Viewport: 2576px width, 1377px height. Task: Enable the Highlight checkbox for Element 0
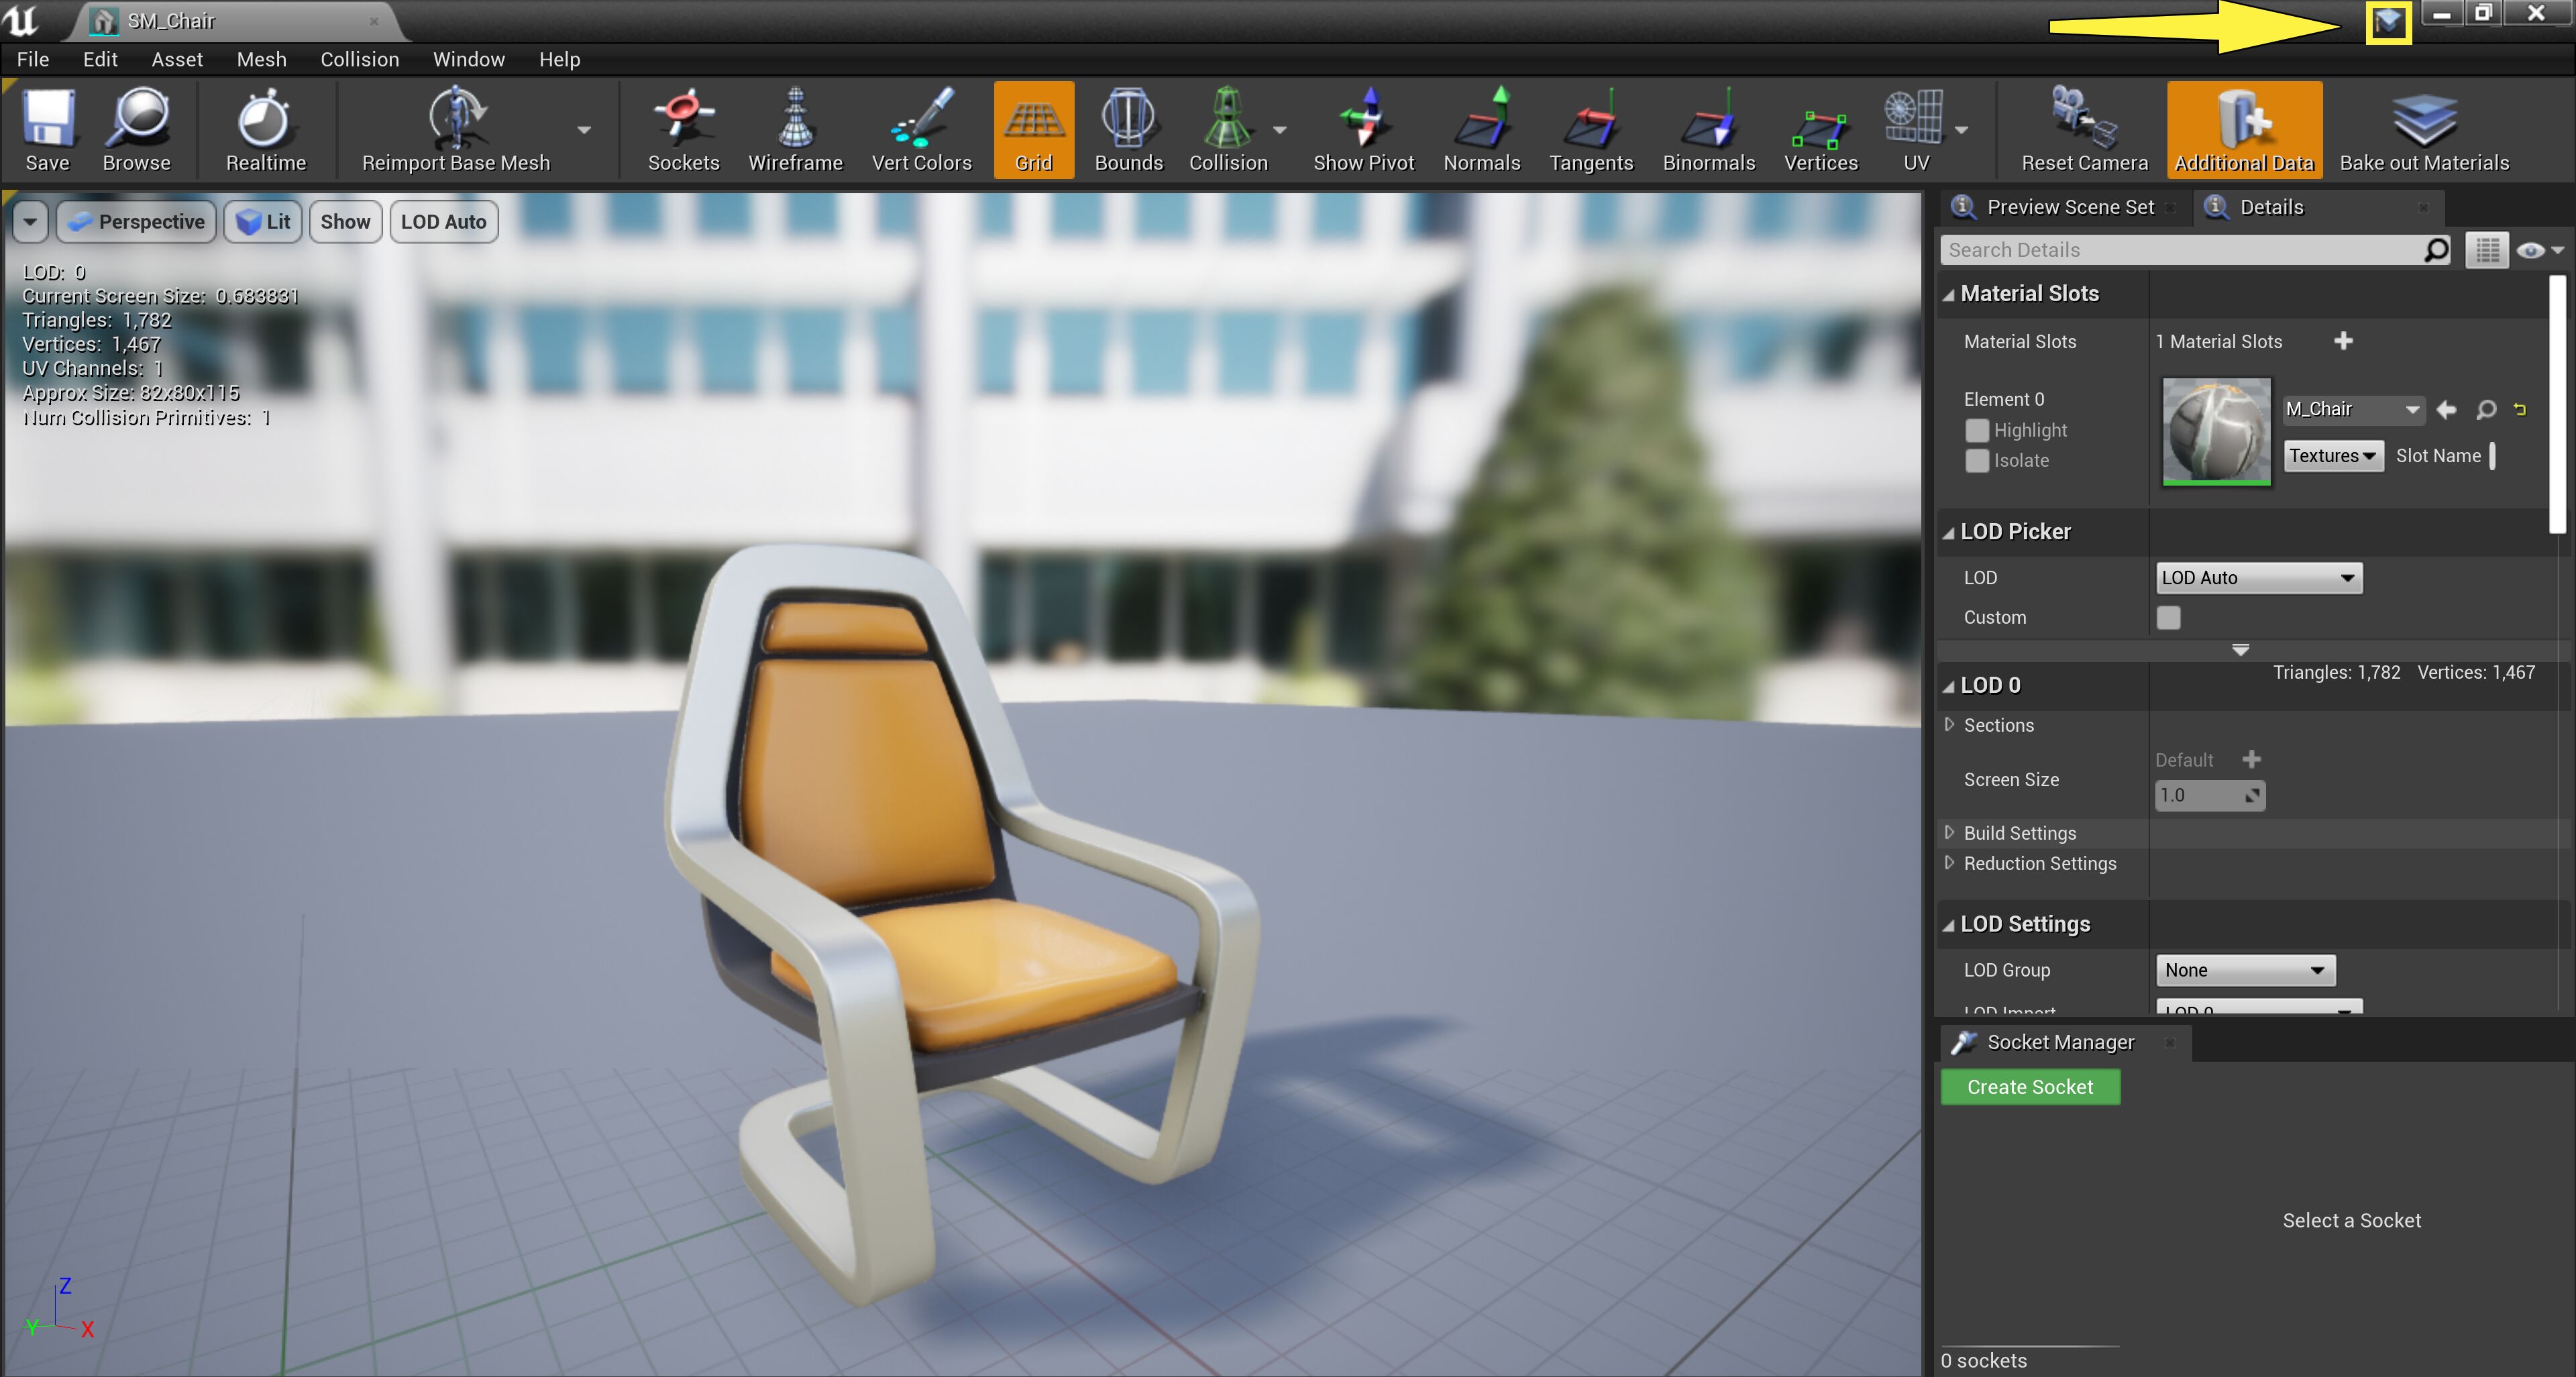coord(1977,430)
